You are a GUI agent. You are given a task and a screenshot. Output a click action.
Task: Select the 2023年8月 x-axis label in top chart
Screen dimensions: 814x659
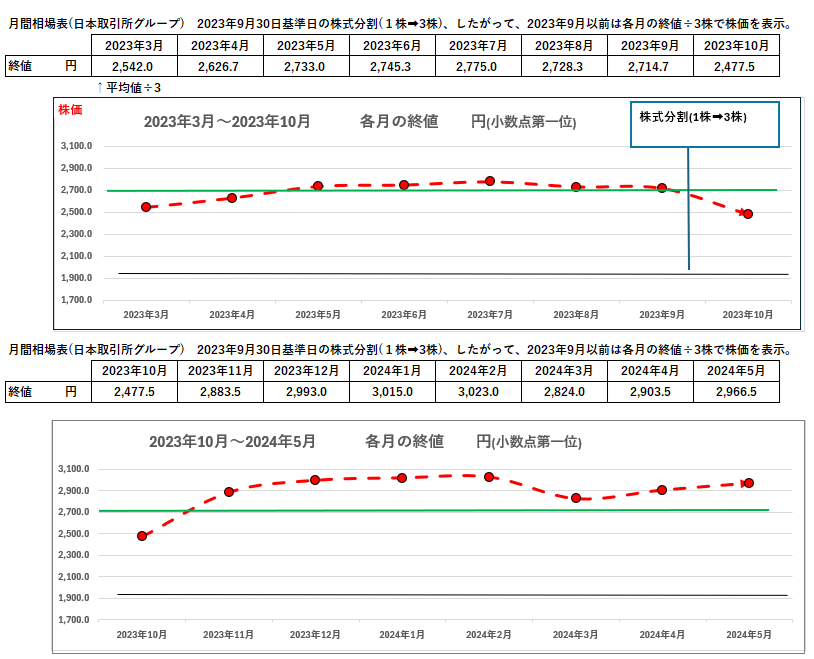[x=577, y=314]
